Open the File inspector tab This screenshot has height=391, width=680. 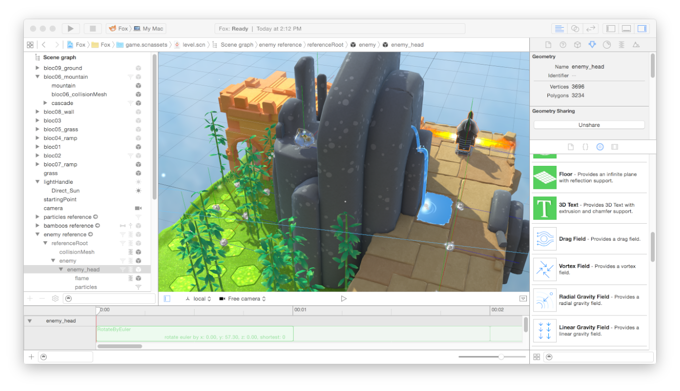(548, 45)
